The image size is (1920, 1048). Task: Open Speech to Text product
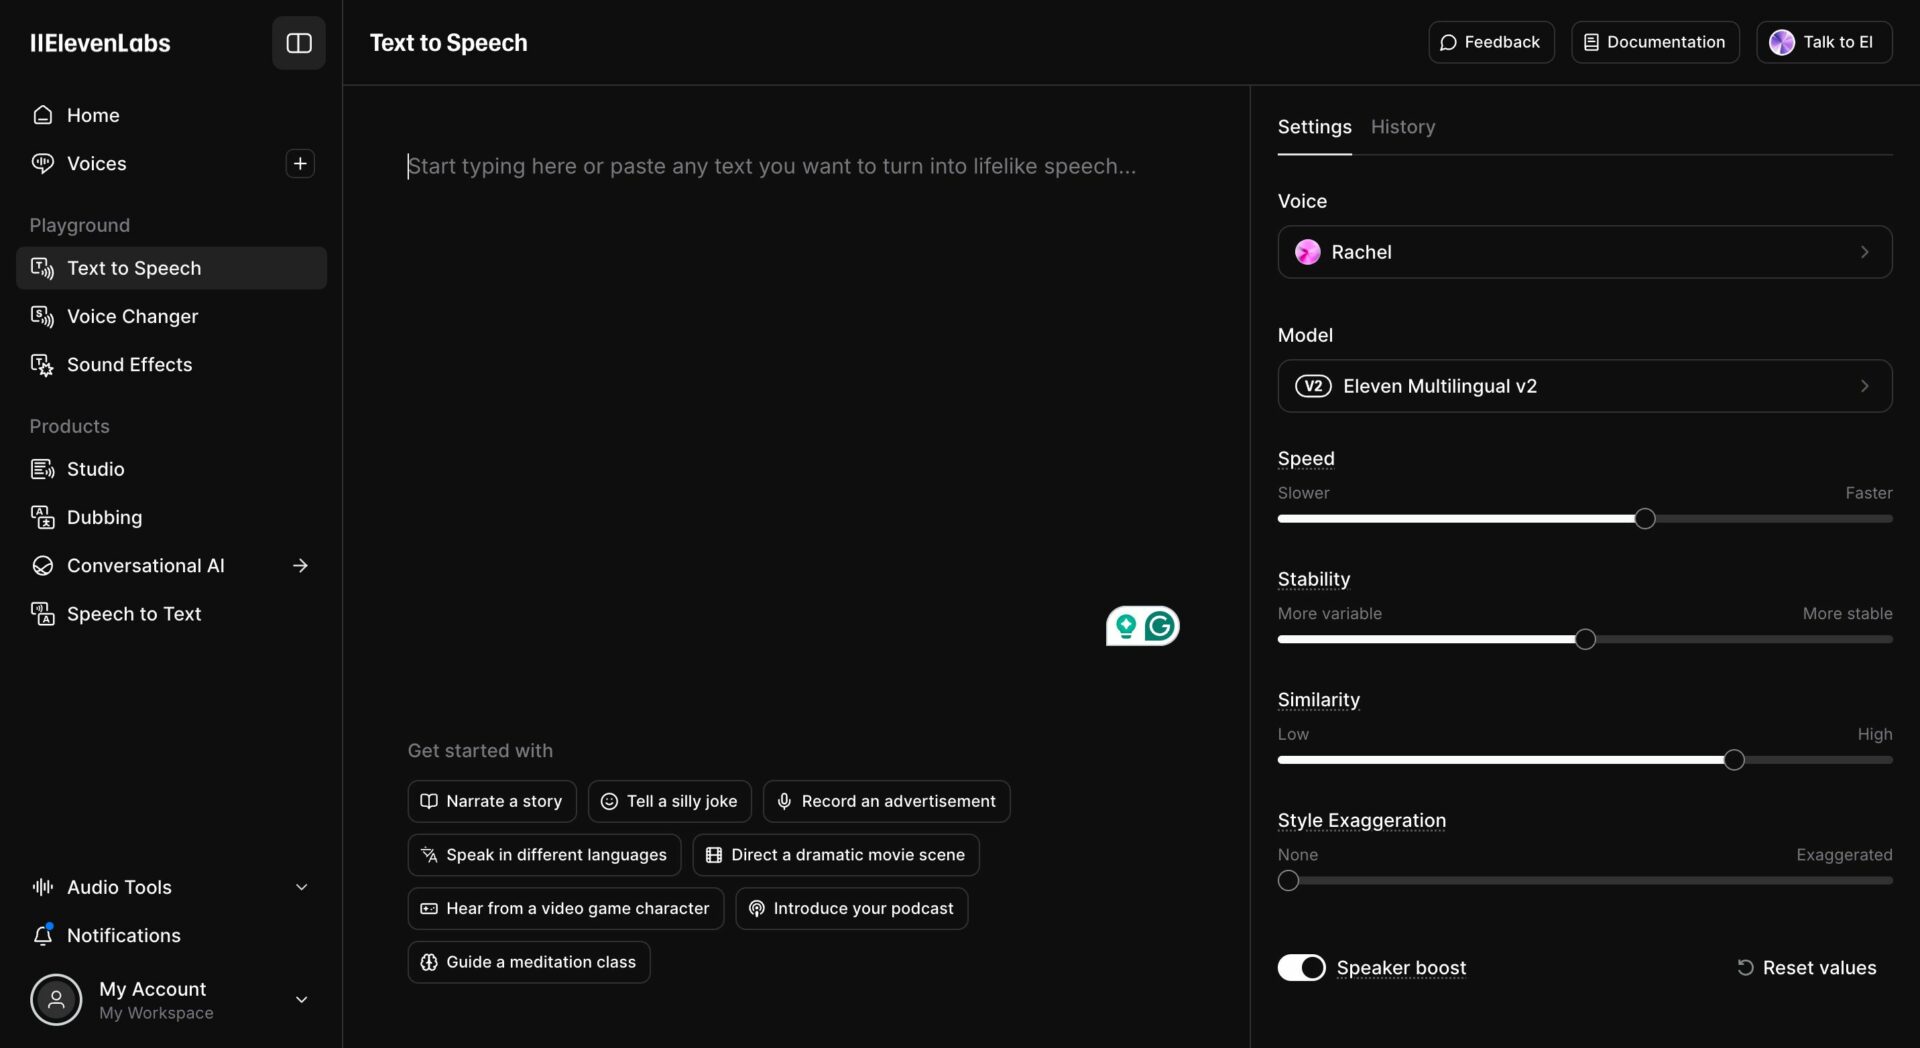click(171, 614)
